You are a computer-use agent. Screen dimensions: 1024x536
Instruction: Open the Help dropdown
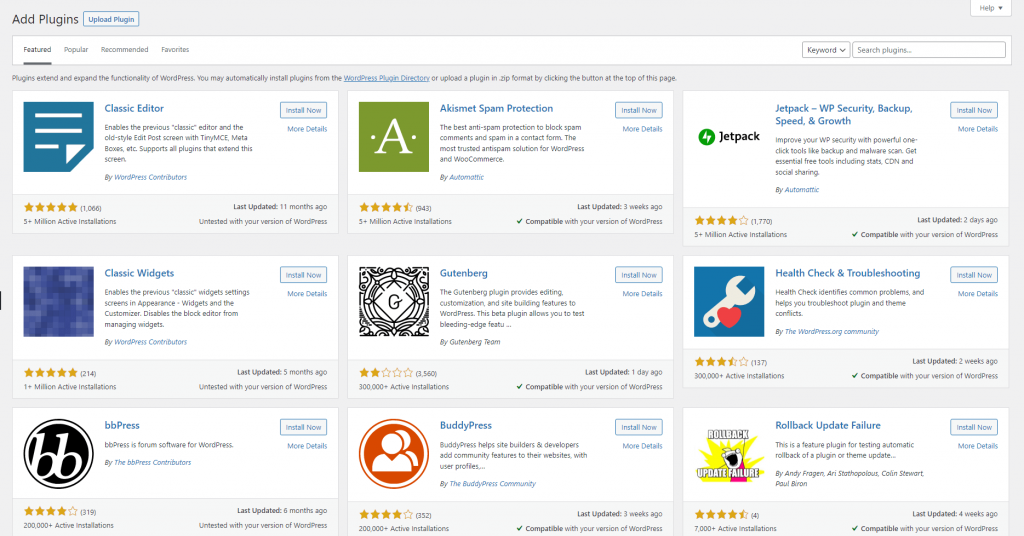pos(991,8)
